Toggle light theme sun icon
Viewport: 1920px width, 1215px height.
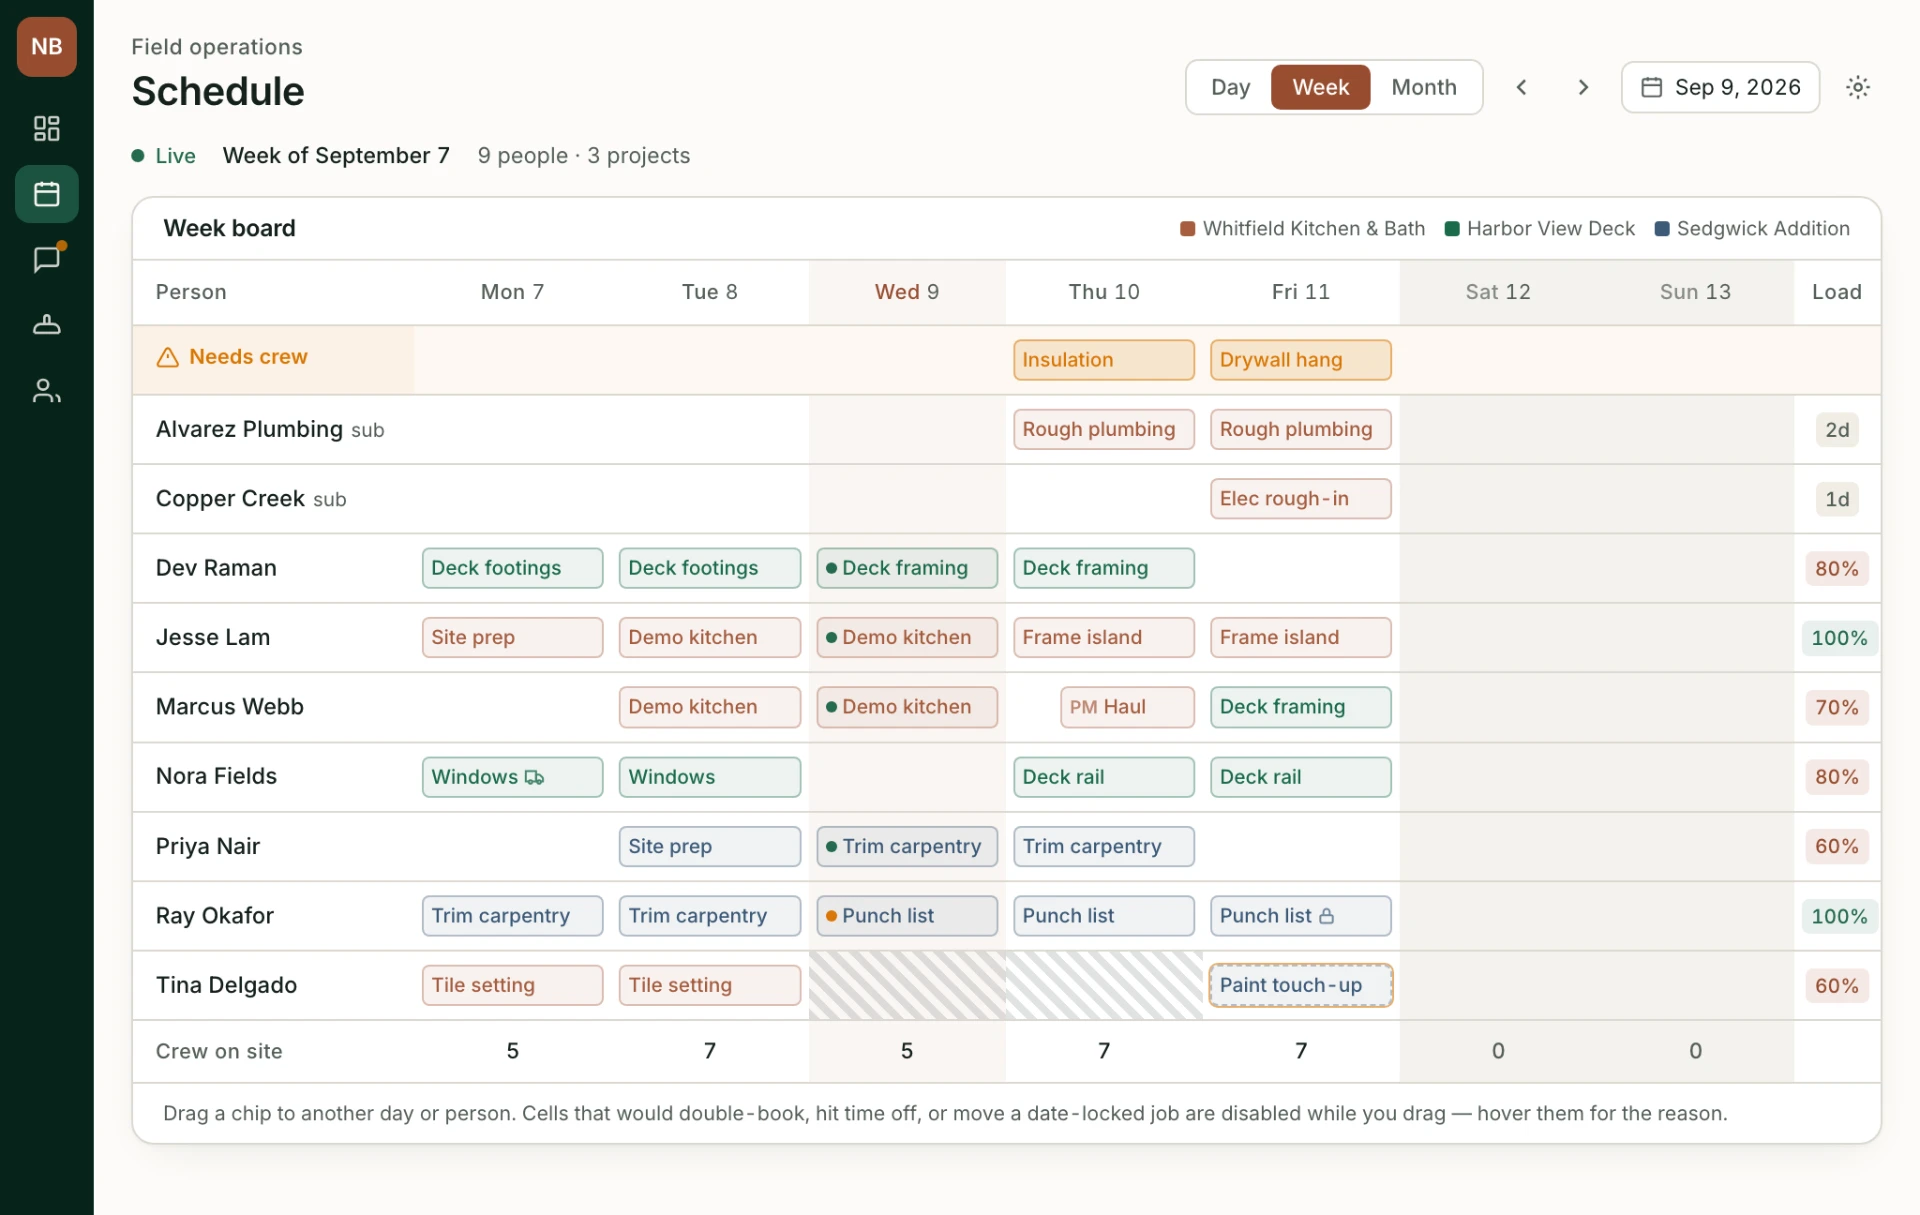point(1858,87)
